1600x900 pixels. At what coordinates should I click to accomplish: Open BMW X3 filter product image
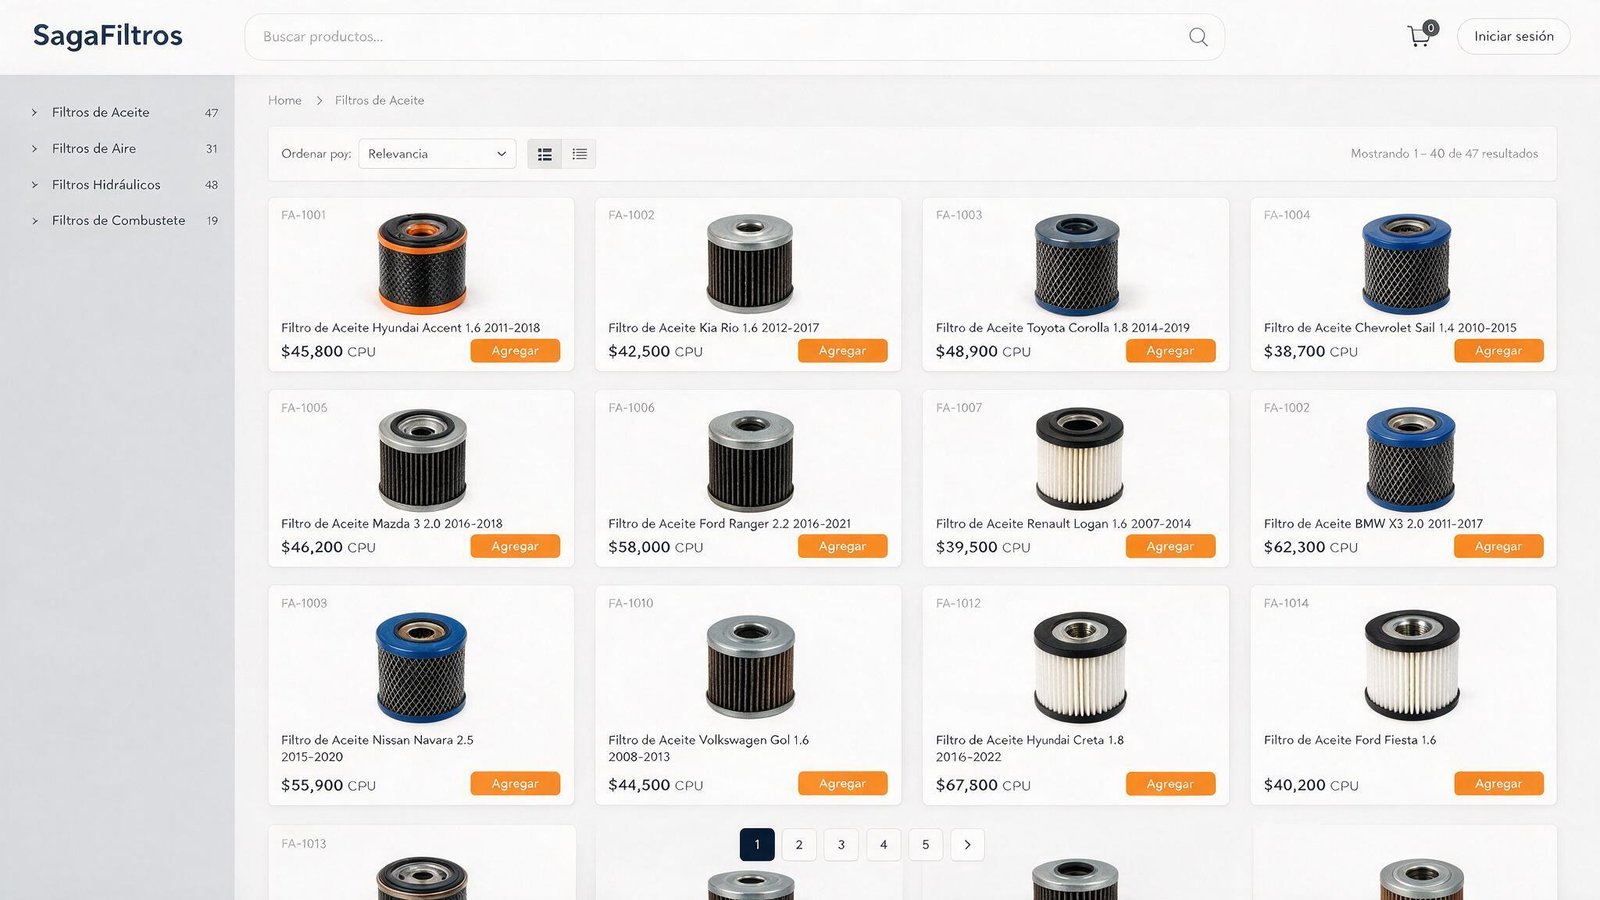point(1410,458)
